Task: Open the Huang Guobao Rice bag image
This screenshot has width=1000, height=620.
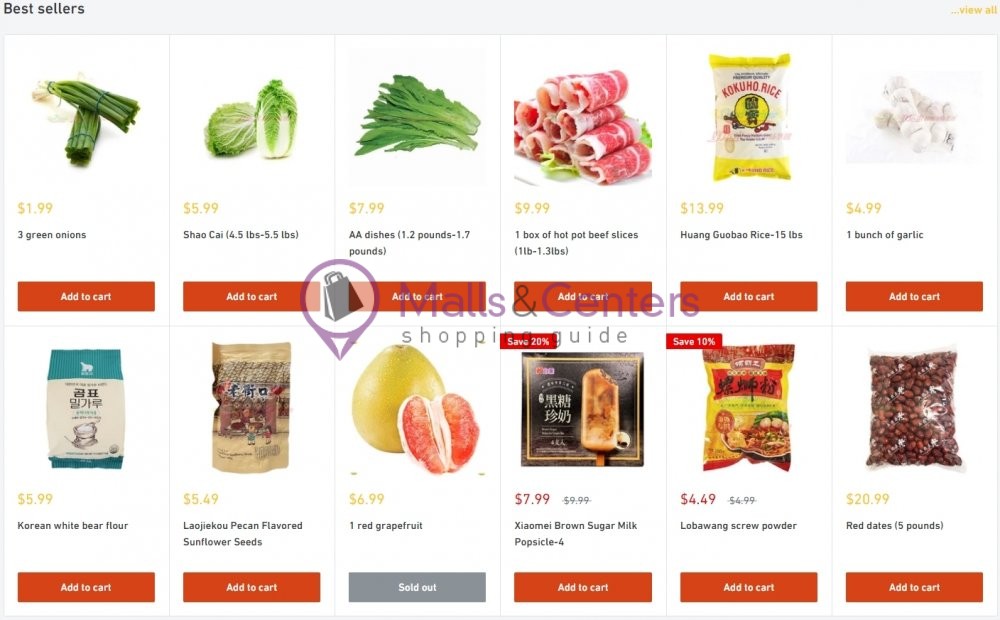Action: pyautogui.click(x=747, y=115)
